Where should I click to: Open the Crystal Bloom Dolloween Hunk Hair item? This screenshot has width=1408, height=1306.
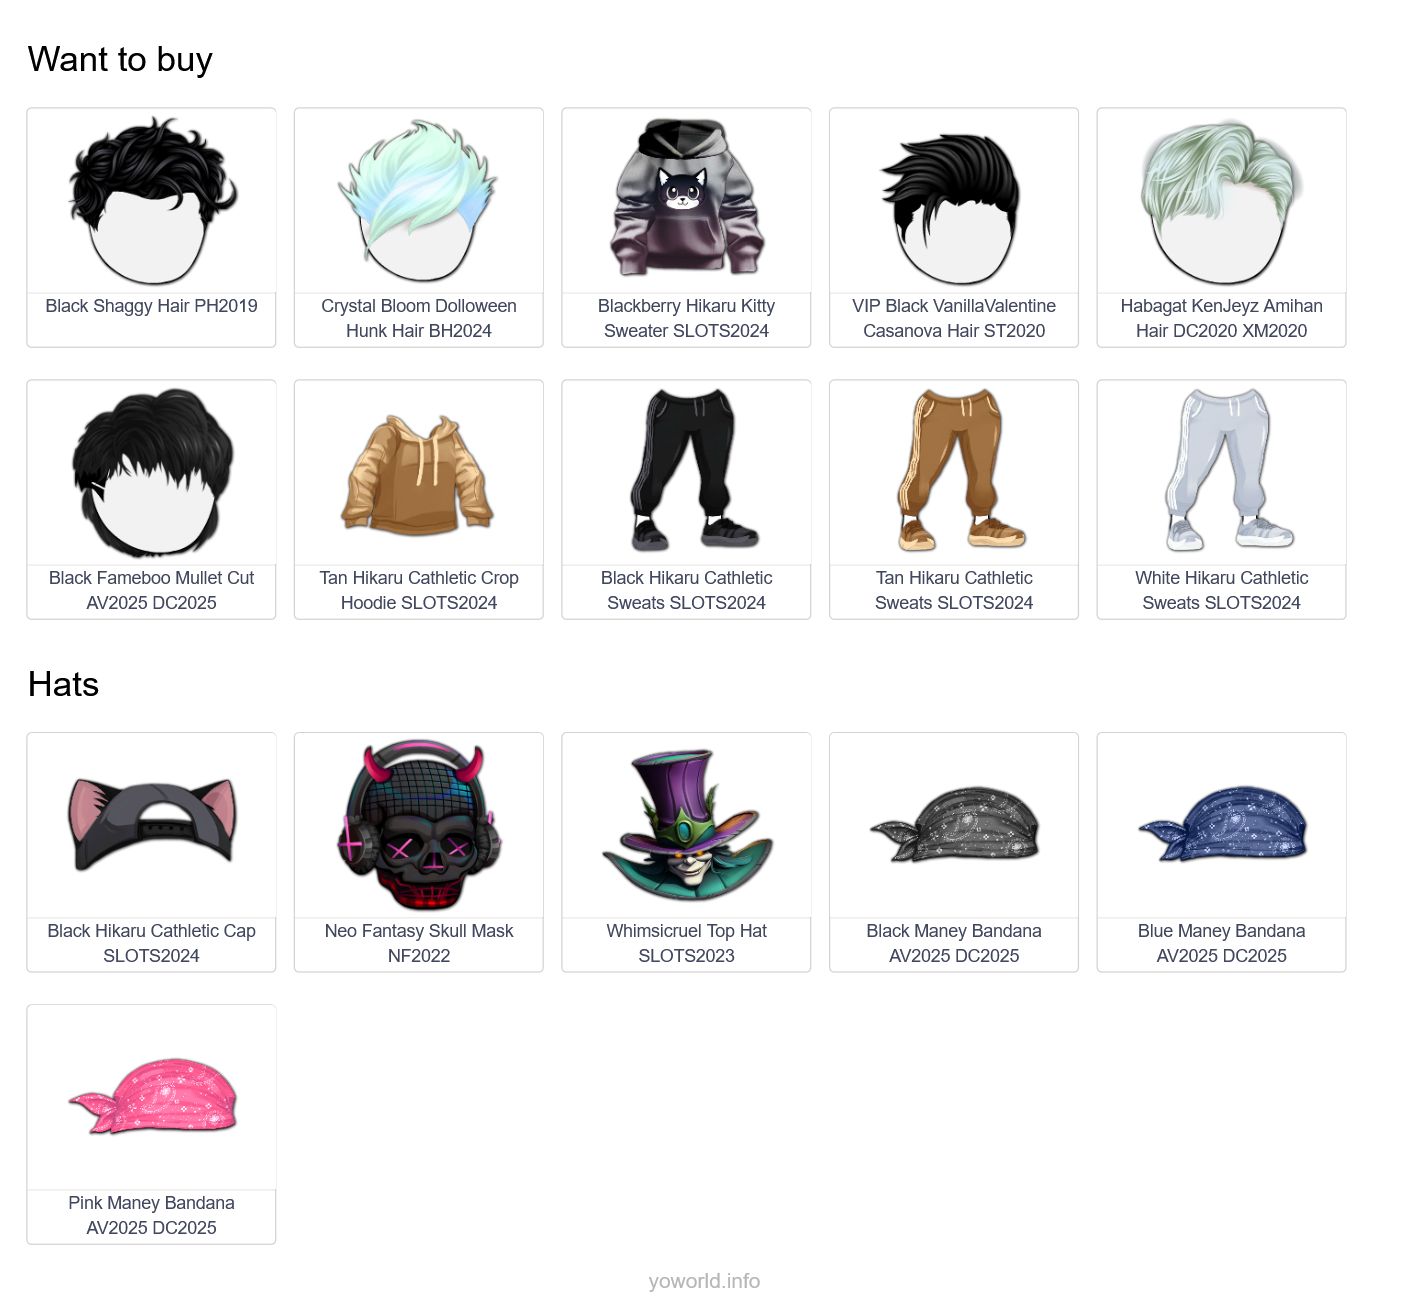(x=419, y=228)
